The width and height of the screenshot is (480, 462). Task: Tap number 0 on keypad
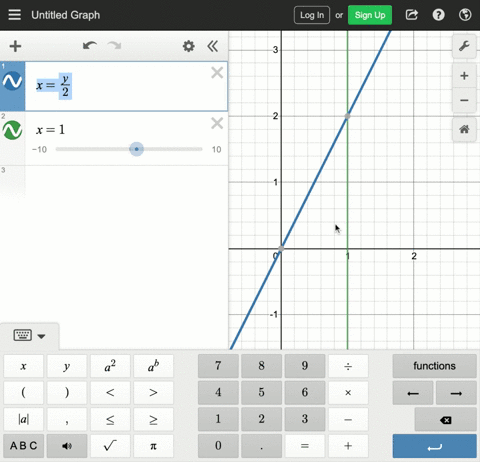coord(218,446)
